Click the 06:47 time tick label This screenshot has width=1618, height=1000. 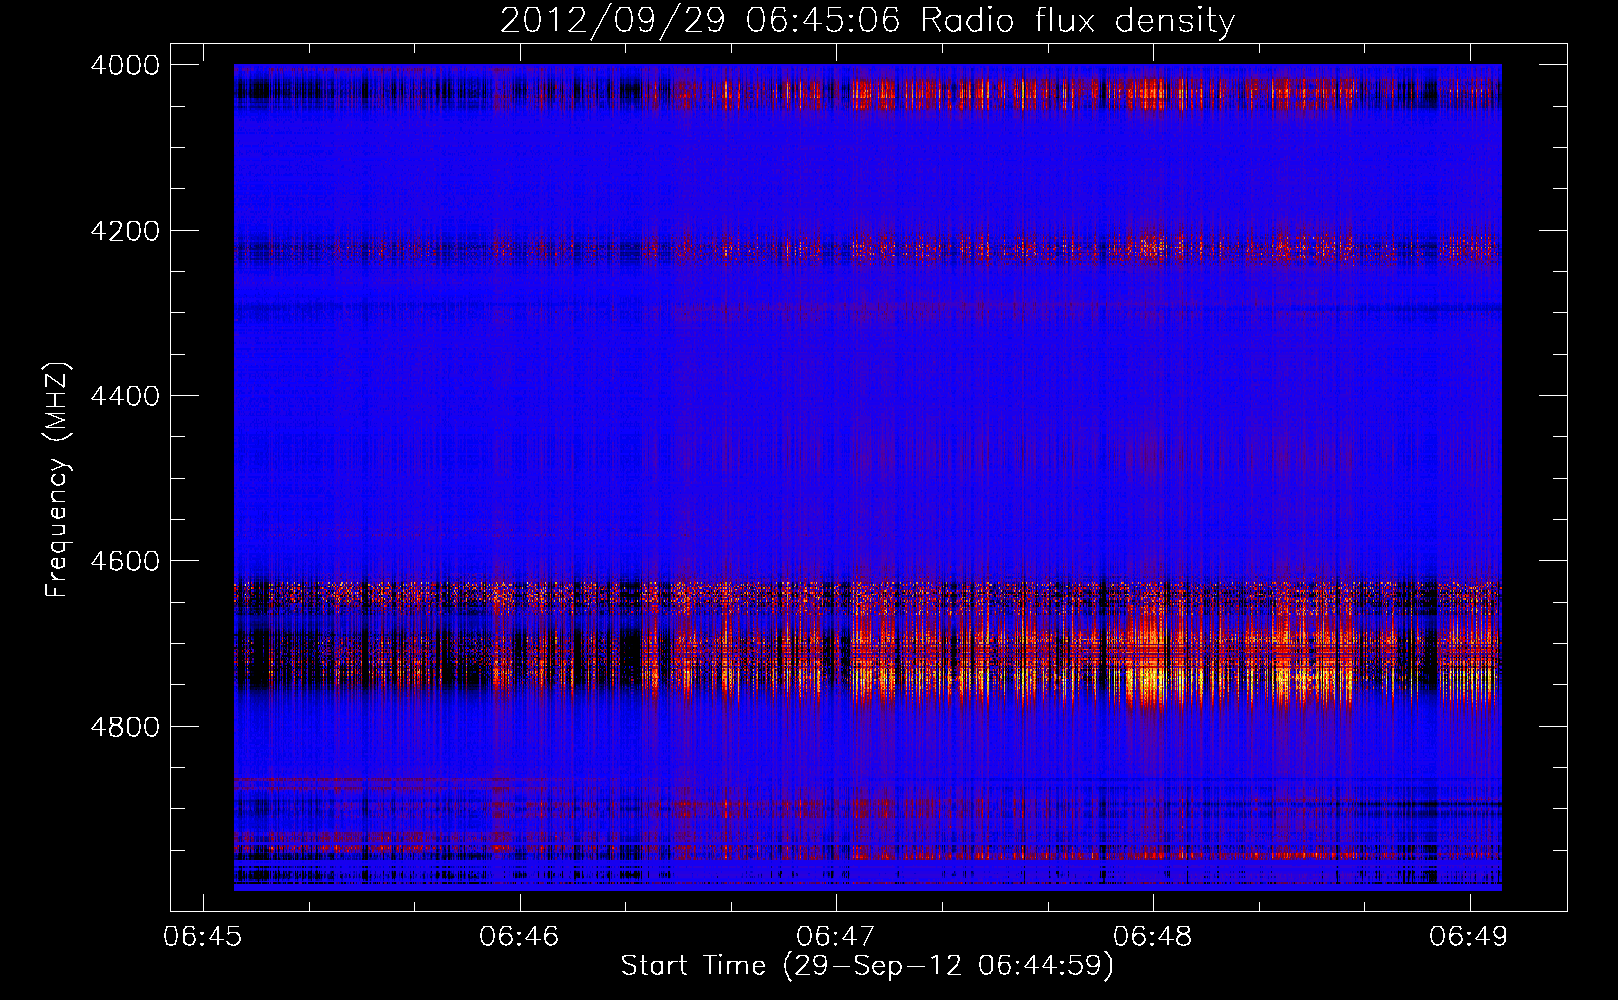(x=836, y=936)
